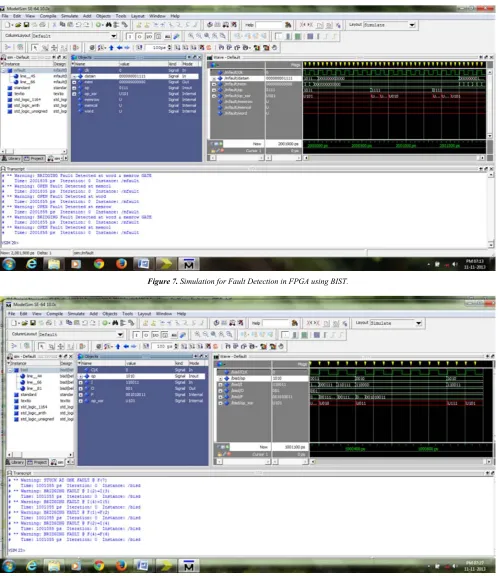Click Select Mode pointer icon, bist window
This screenshot has width=498, height=576.
42,346
